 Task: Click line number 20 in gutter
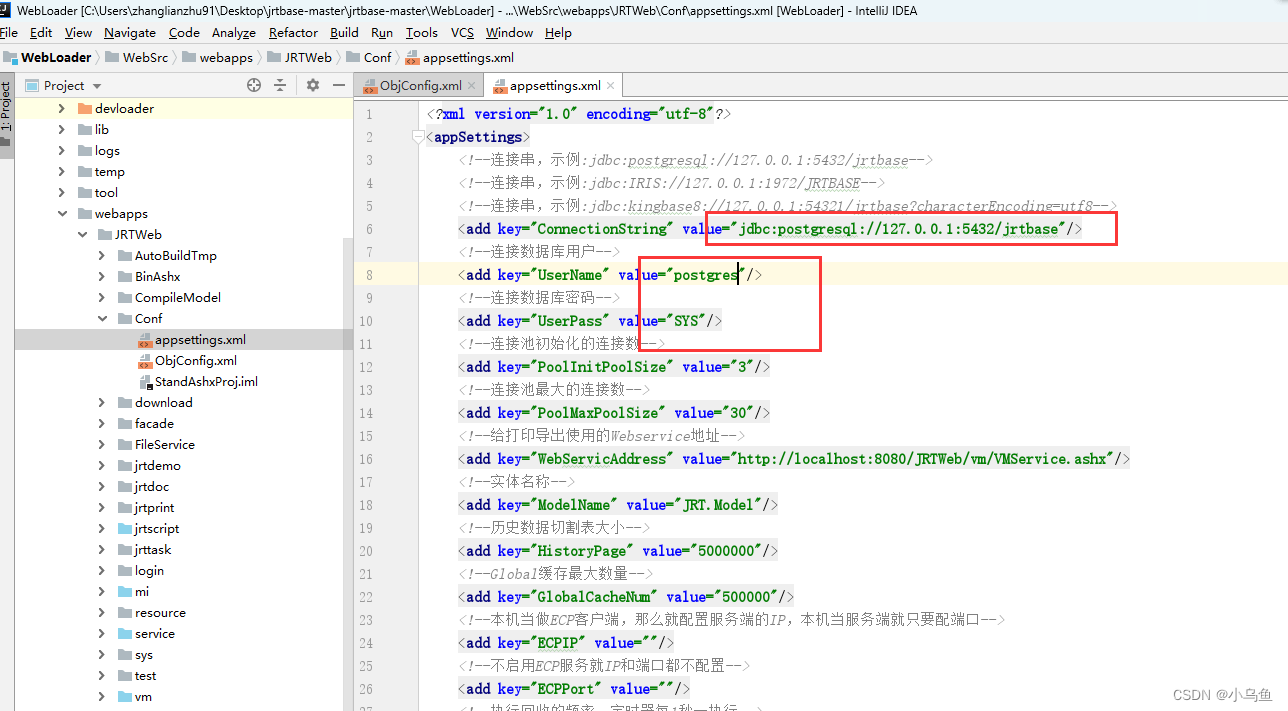(x=366, y=551)
